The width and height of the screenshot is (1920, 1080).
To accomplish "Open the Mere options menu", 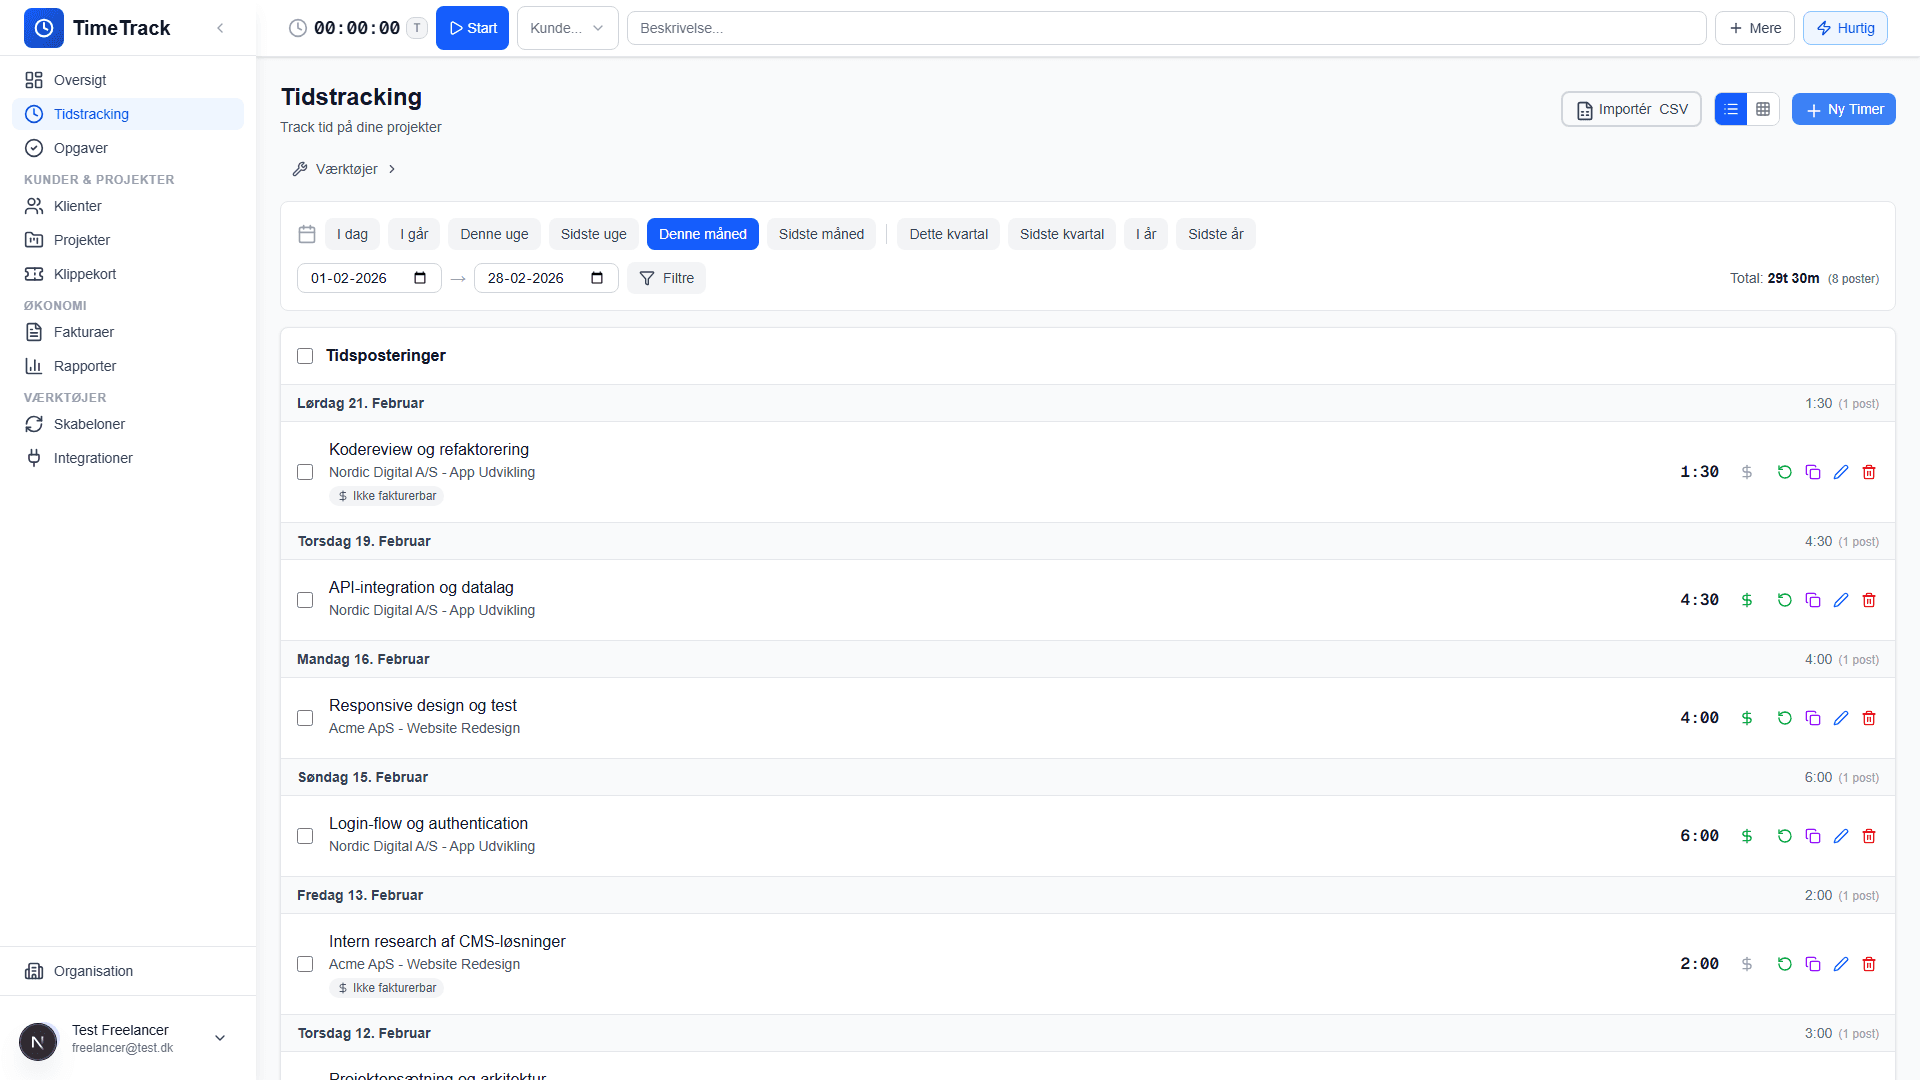I will 1755,28.
